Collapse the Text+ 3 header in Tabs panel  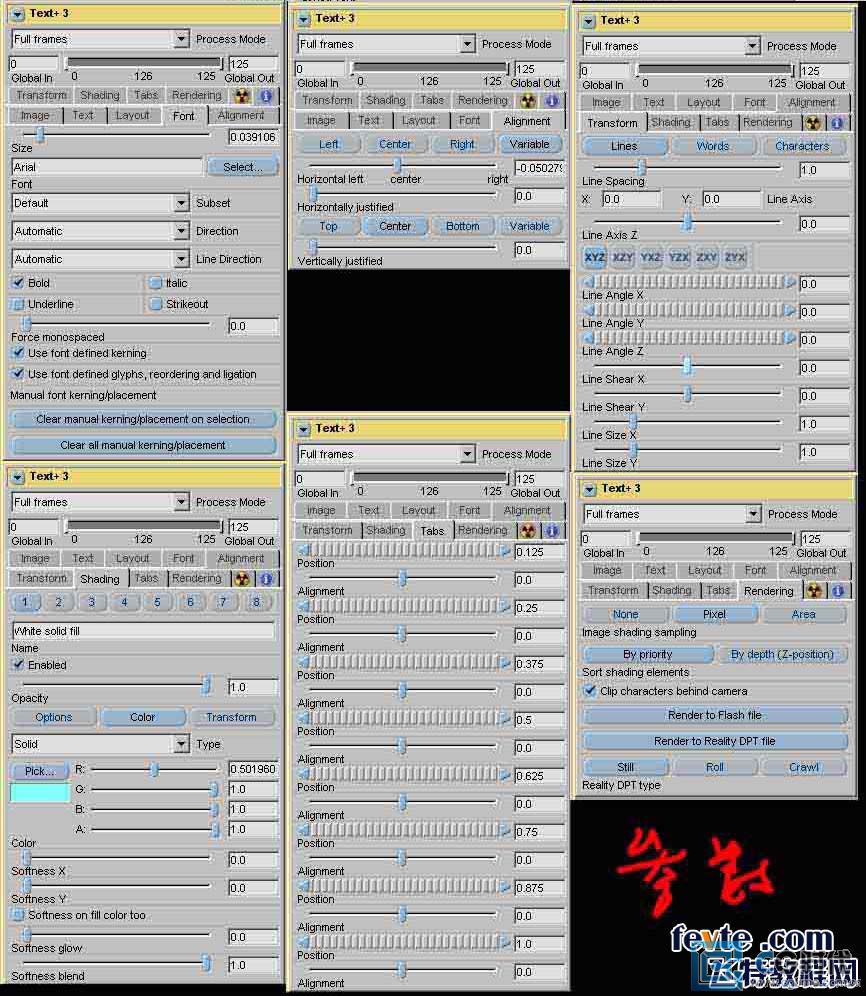click(x=304, y=429)
